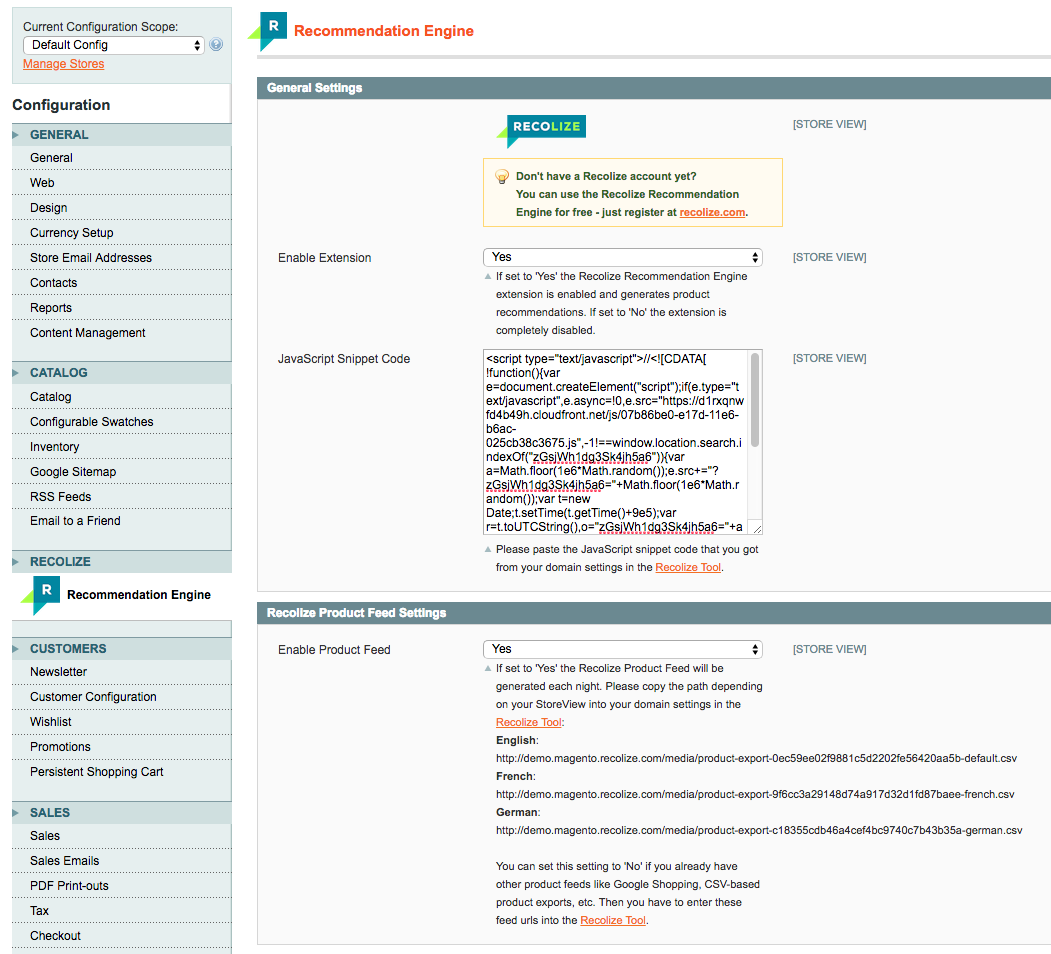Open the Currency Setup tab
The image size is (1051, 954).
coord(121,233)
